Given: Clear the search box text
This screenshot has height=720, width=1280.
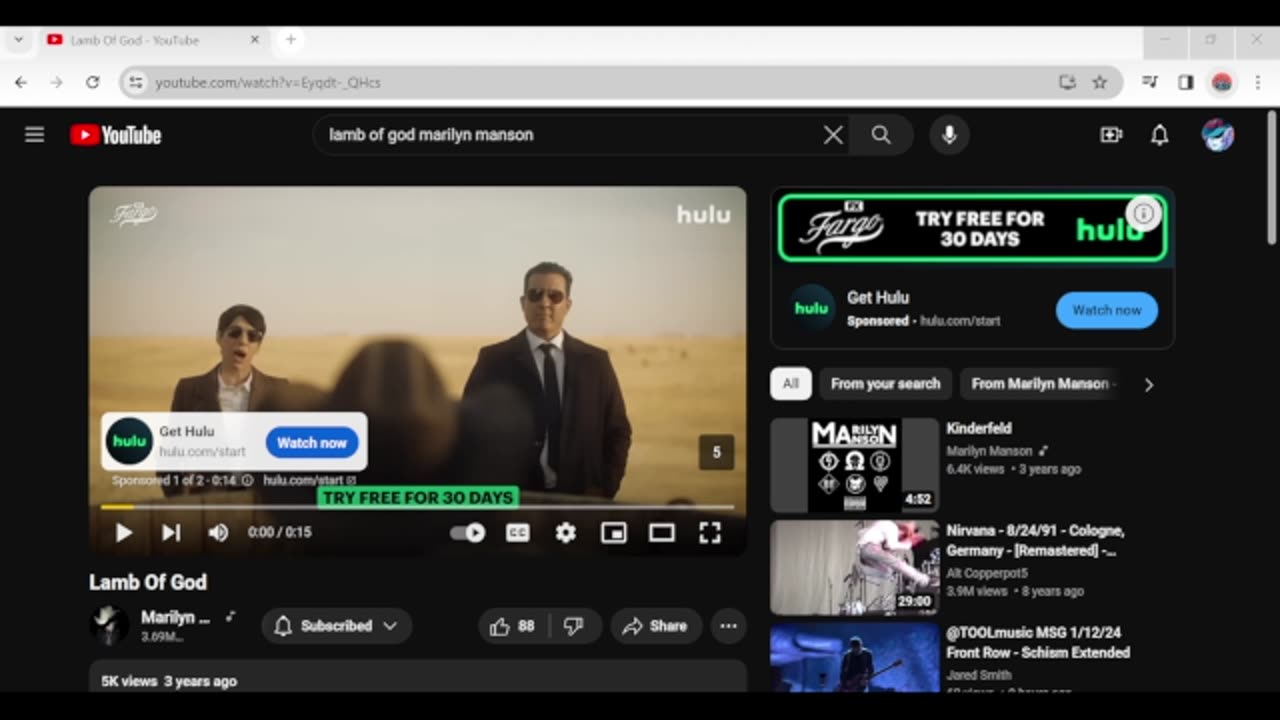Looking at the screenshot, I should [x=833, y=135].
